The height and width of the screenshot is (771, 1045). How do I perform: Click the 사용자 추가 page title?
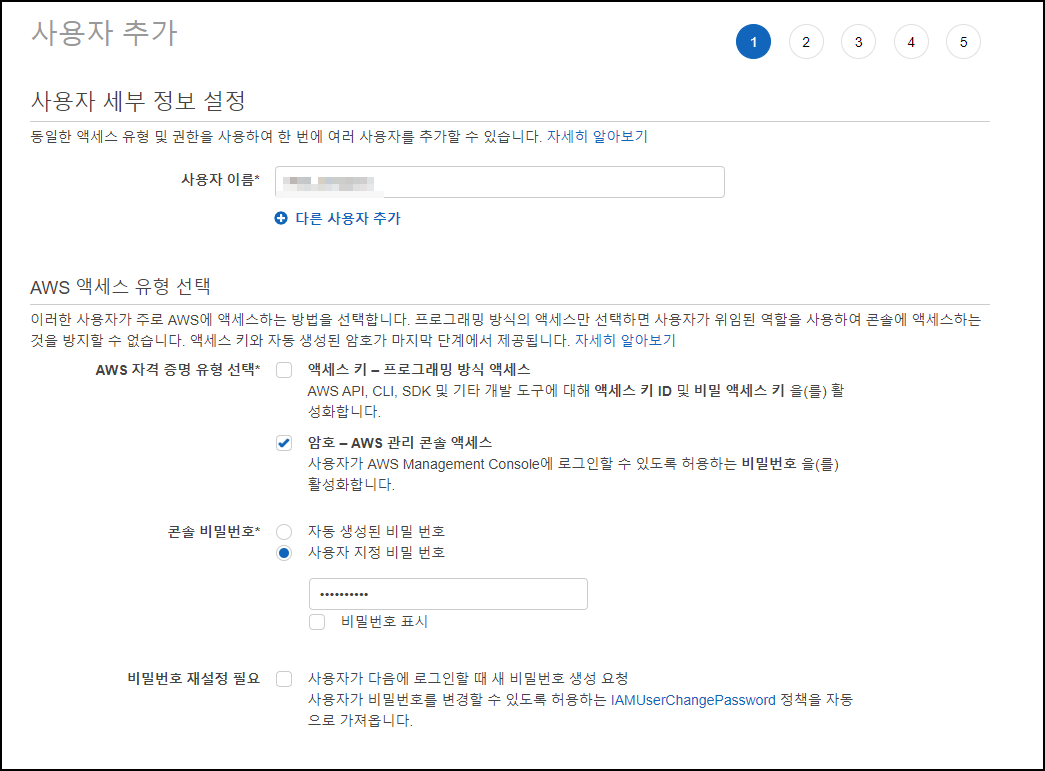pyautogui.click(x=105, y=33)
